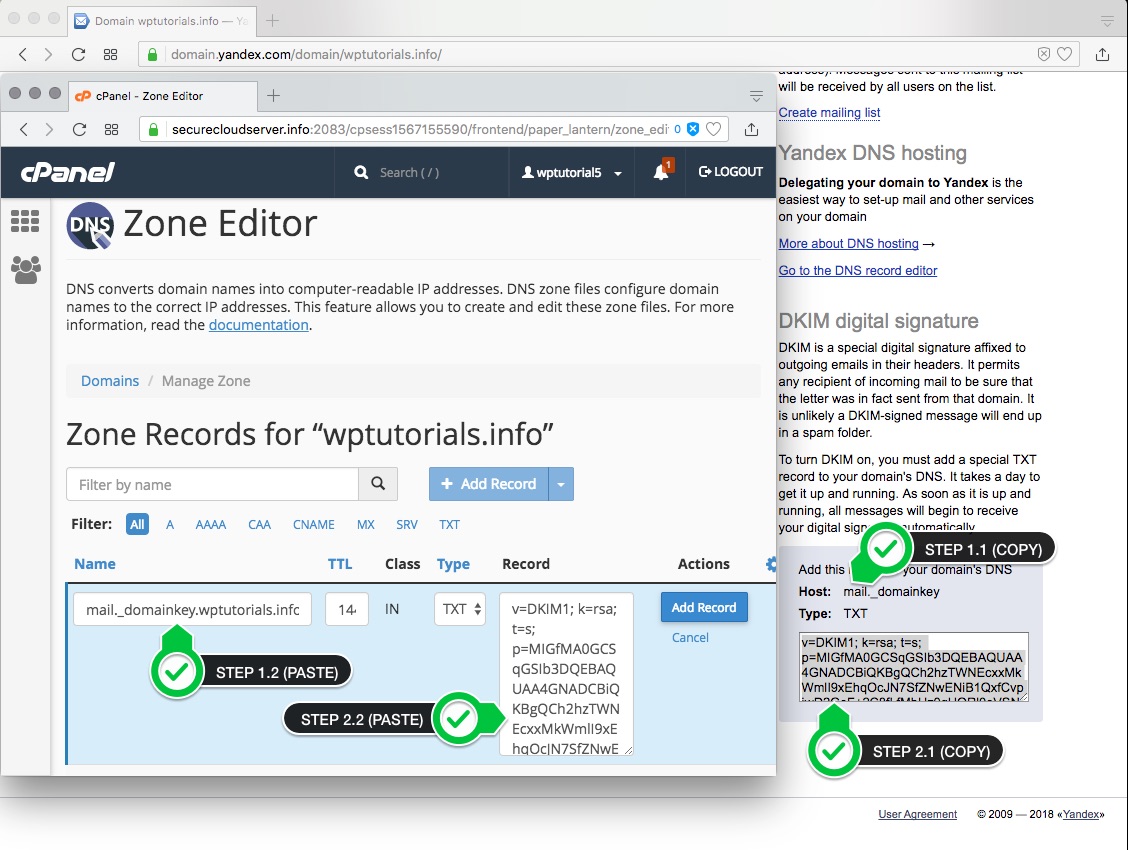Screen dimensions: 1128x850
Task: Cancel the new record row
Action: tap(690, 637)
